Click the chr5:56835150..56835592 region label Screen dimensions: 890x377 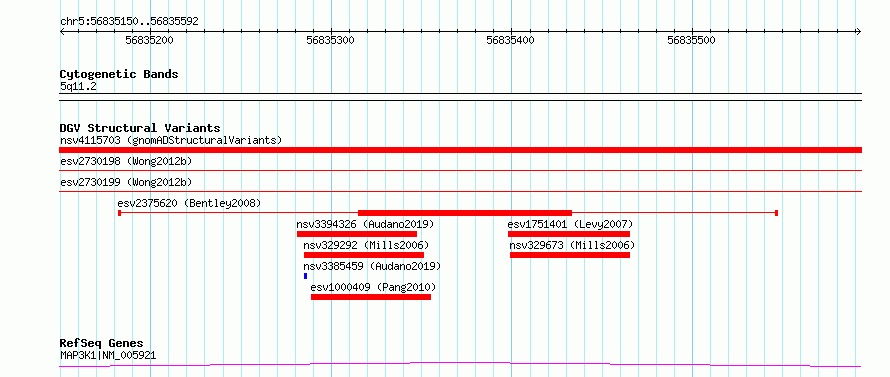[x=129, y=22]
